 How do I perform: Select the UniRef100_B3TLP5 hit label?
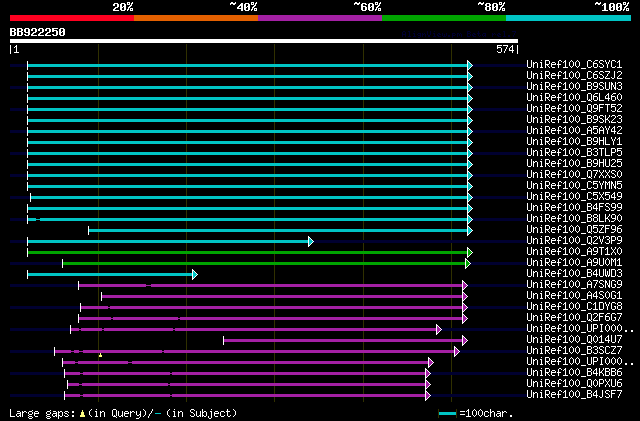[x=574, y=152]
